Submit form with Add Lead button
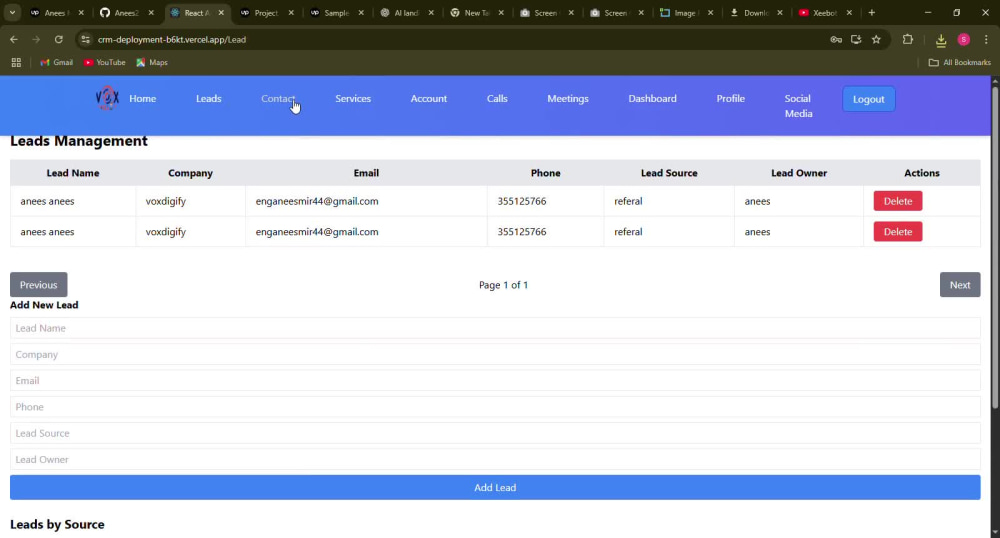The width and height of the screenshot is (1000, 538). point(495,487)
